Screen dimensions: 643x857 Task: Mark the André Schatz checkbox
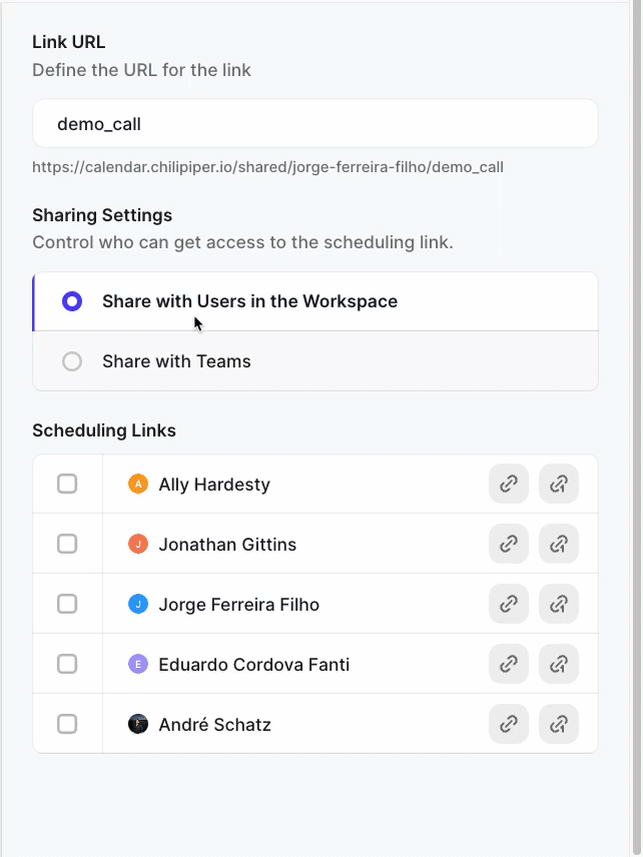pos(67,724)
